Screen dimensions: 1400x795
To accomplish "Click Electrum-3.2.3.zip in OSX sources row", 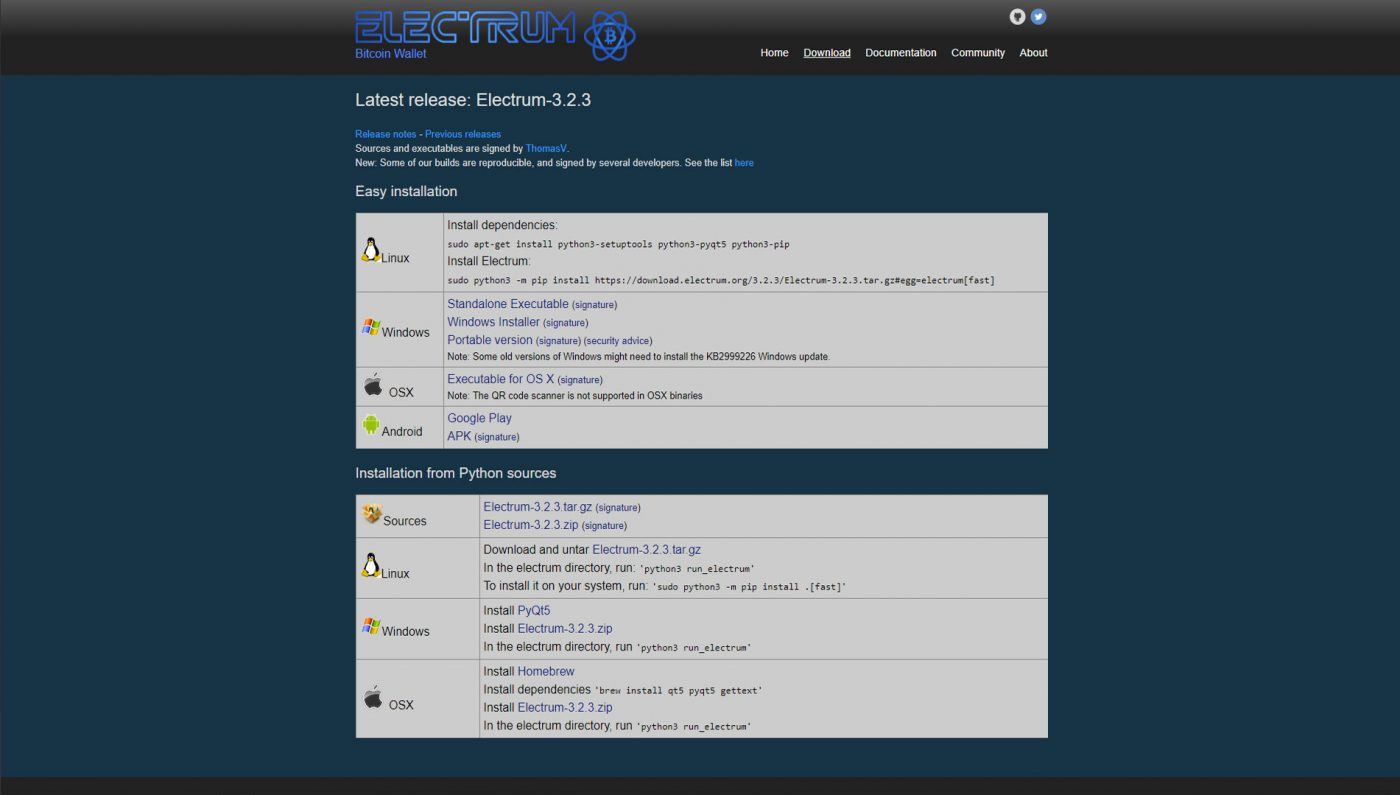I will pos(565,708).
